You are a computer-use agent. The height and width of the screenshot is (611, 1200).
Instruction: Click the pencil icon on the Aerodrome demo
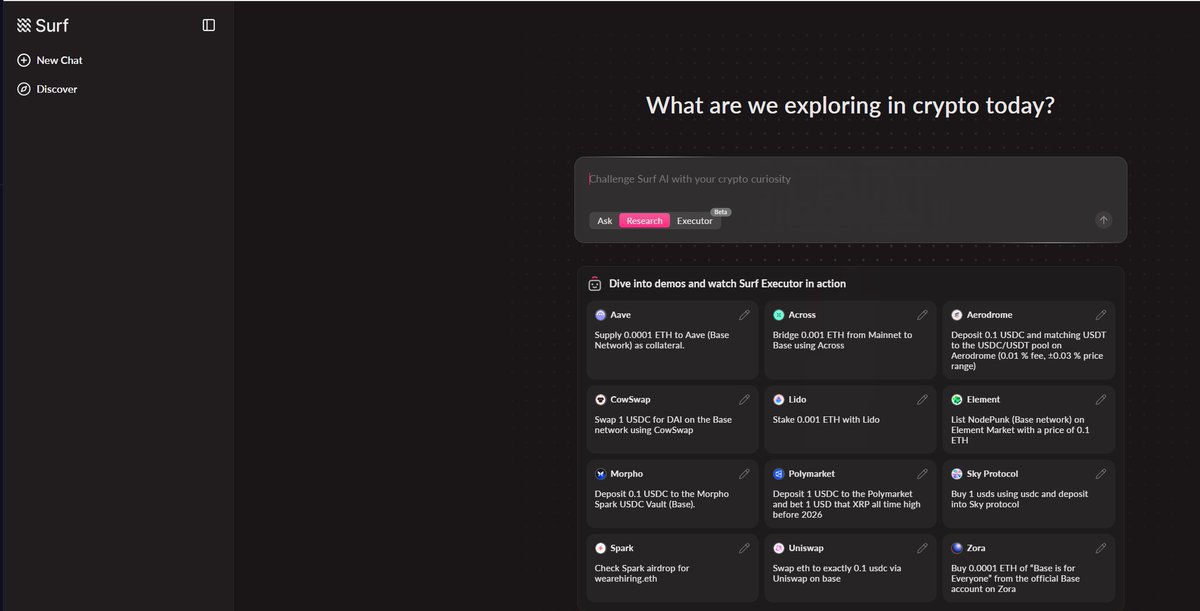click(1101, 315)
